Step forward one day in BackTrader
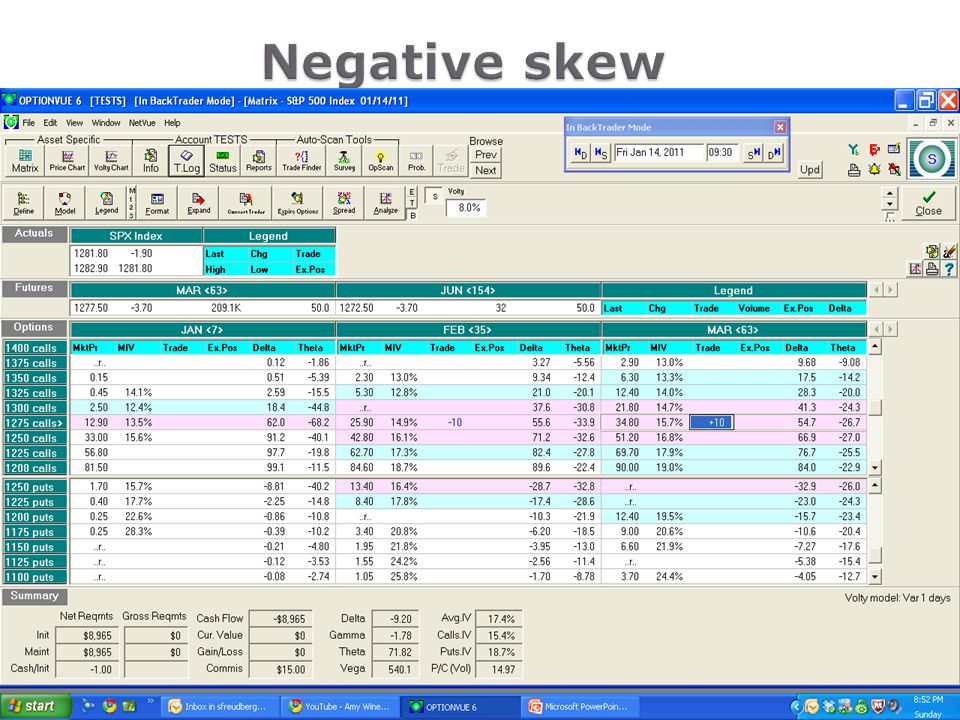960x720 pixels. coord(774,153)
